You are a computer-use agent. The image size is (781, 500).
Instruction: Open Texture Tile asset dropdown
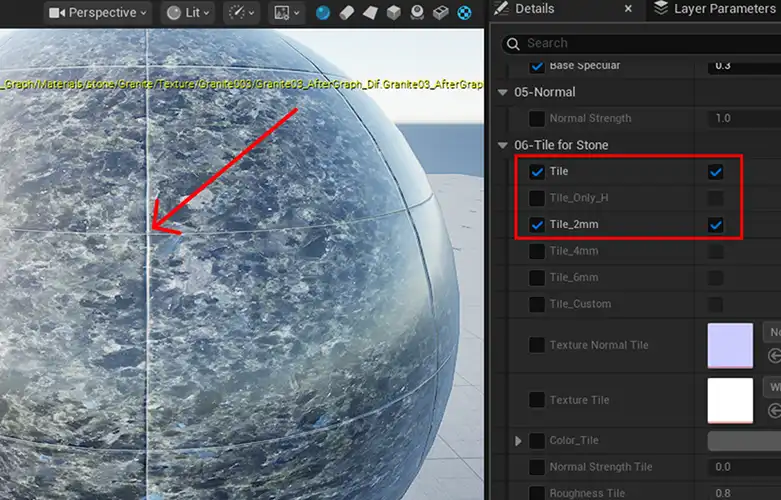(x=772, y=387)
